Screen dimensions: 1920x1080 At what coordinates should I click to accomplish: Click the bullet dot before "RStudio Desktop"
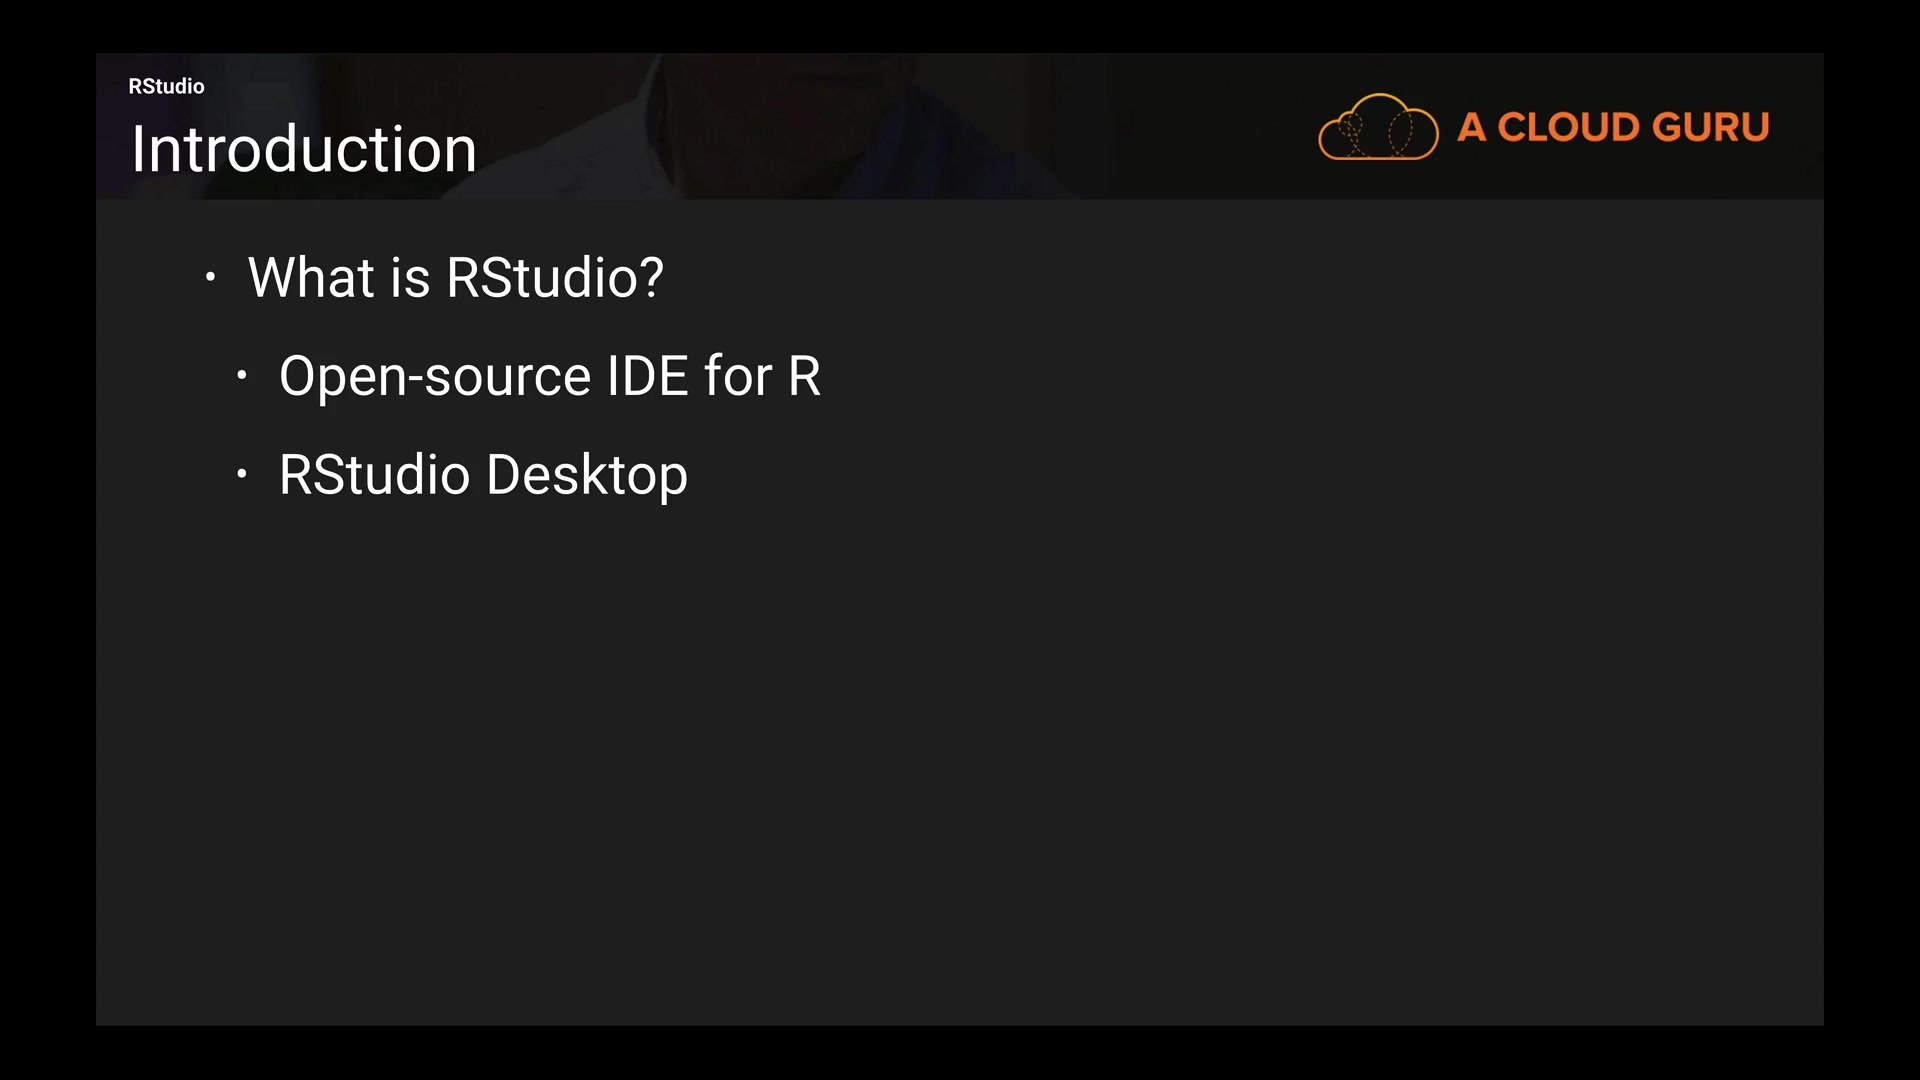point(241,474)
